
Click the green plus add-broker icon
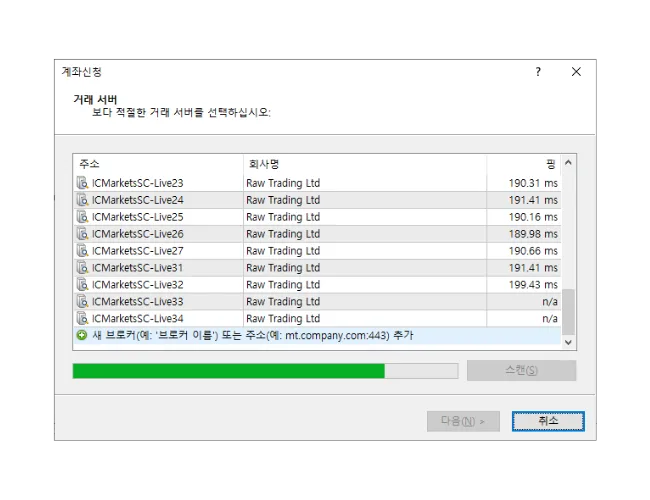click(x=82, y=335)
